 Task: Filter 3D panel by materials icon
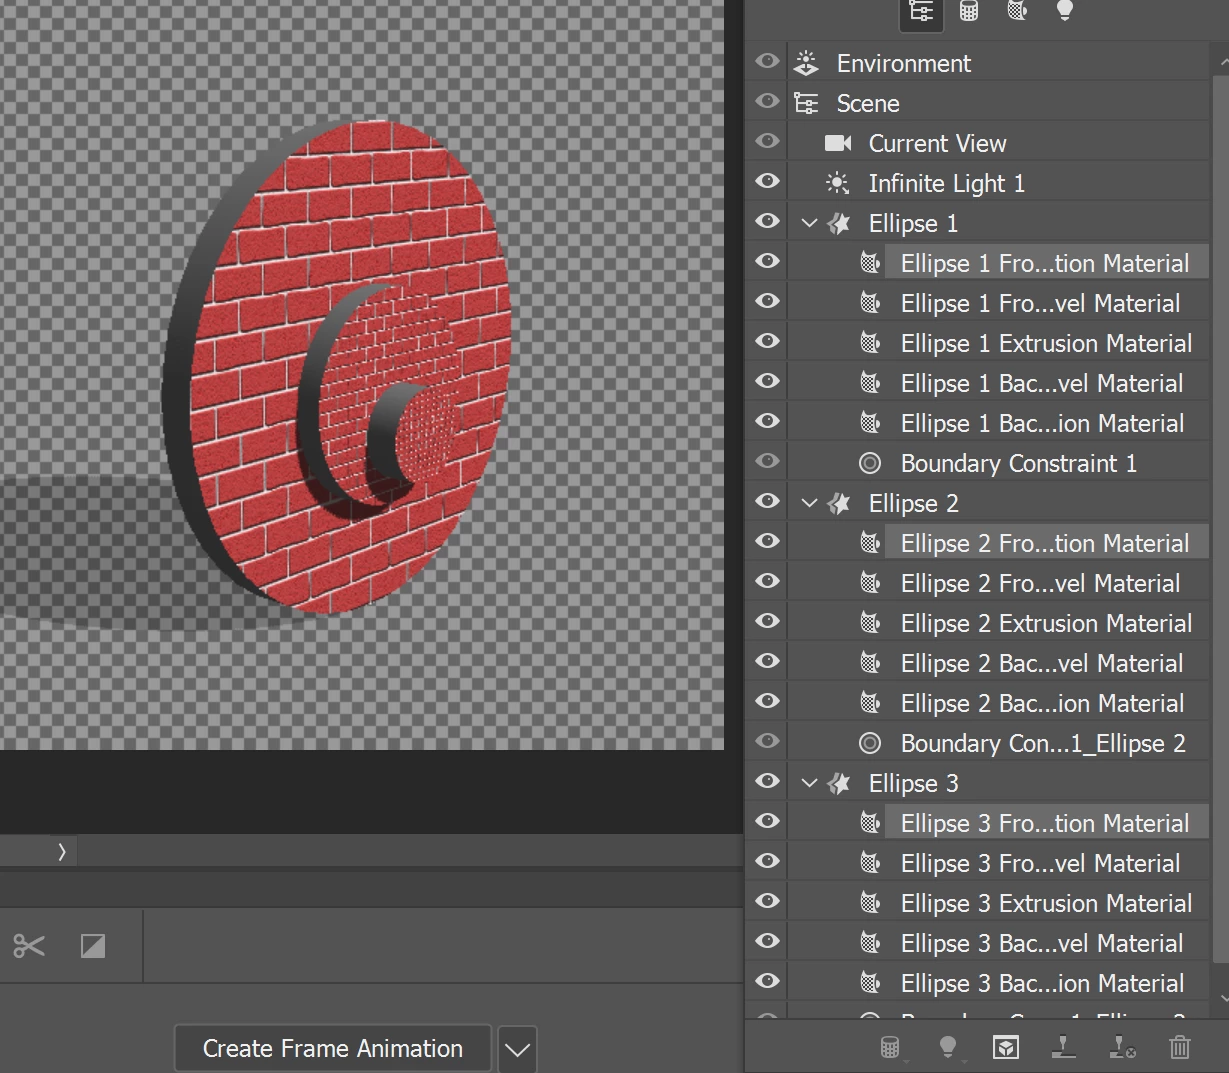click(x=1017, y=11)
